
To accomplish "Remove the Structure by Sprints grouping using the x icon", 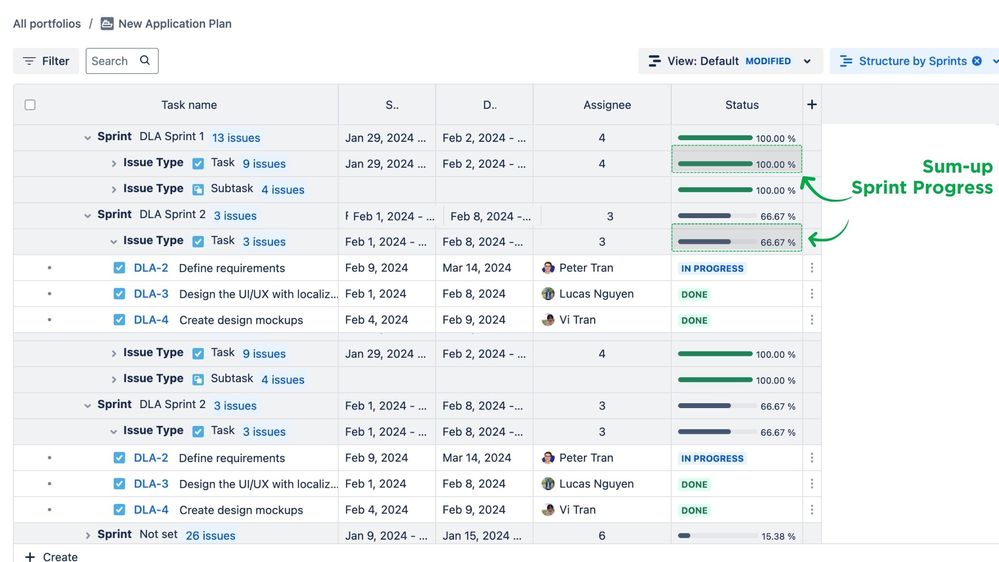I will (x=977, y=61).
